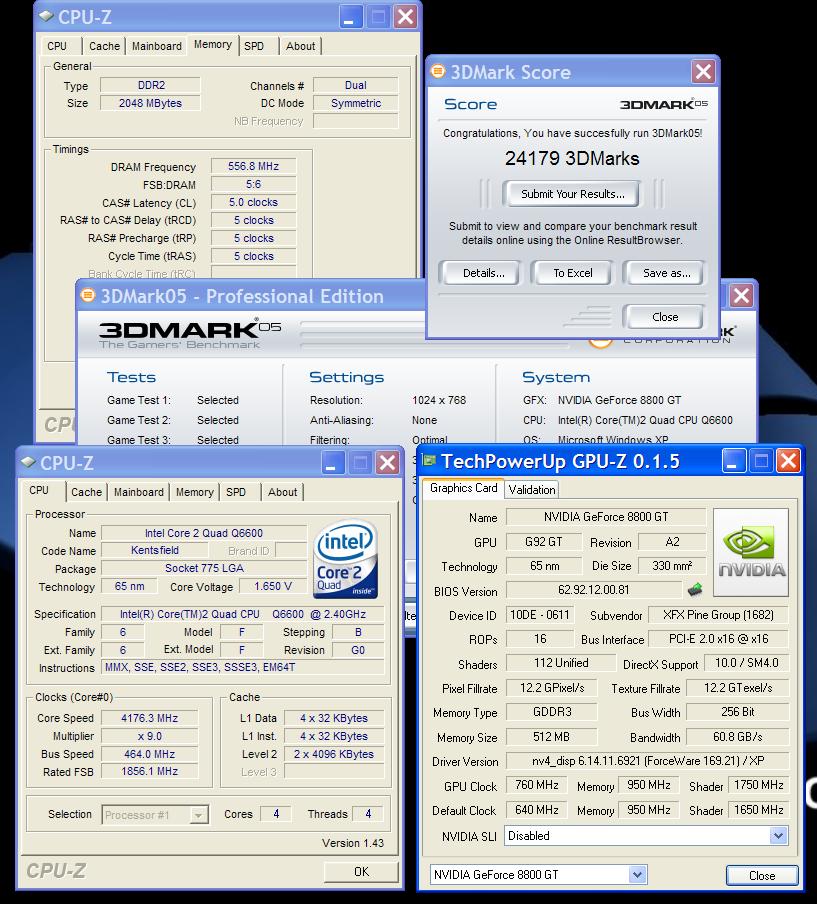817x904 pixels.
Task: Click the Details button in 3DMark Score
Action: tap(483, 273)
